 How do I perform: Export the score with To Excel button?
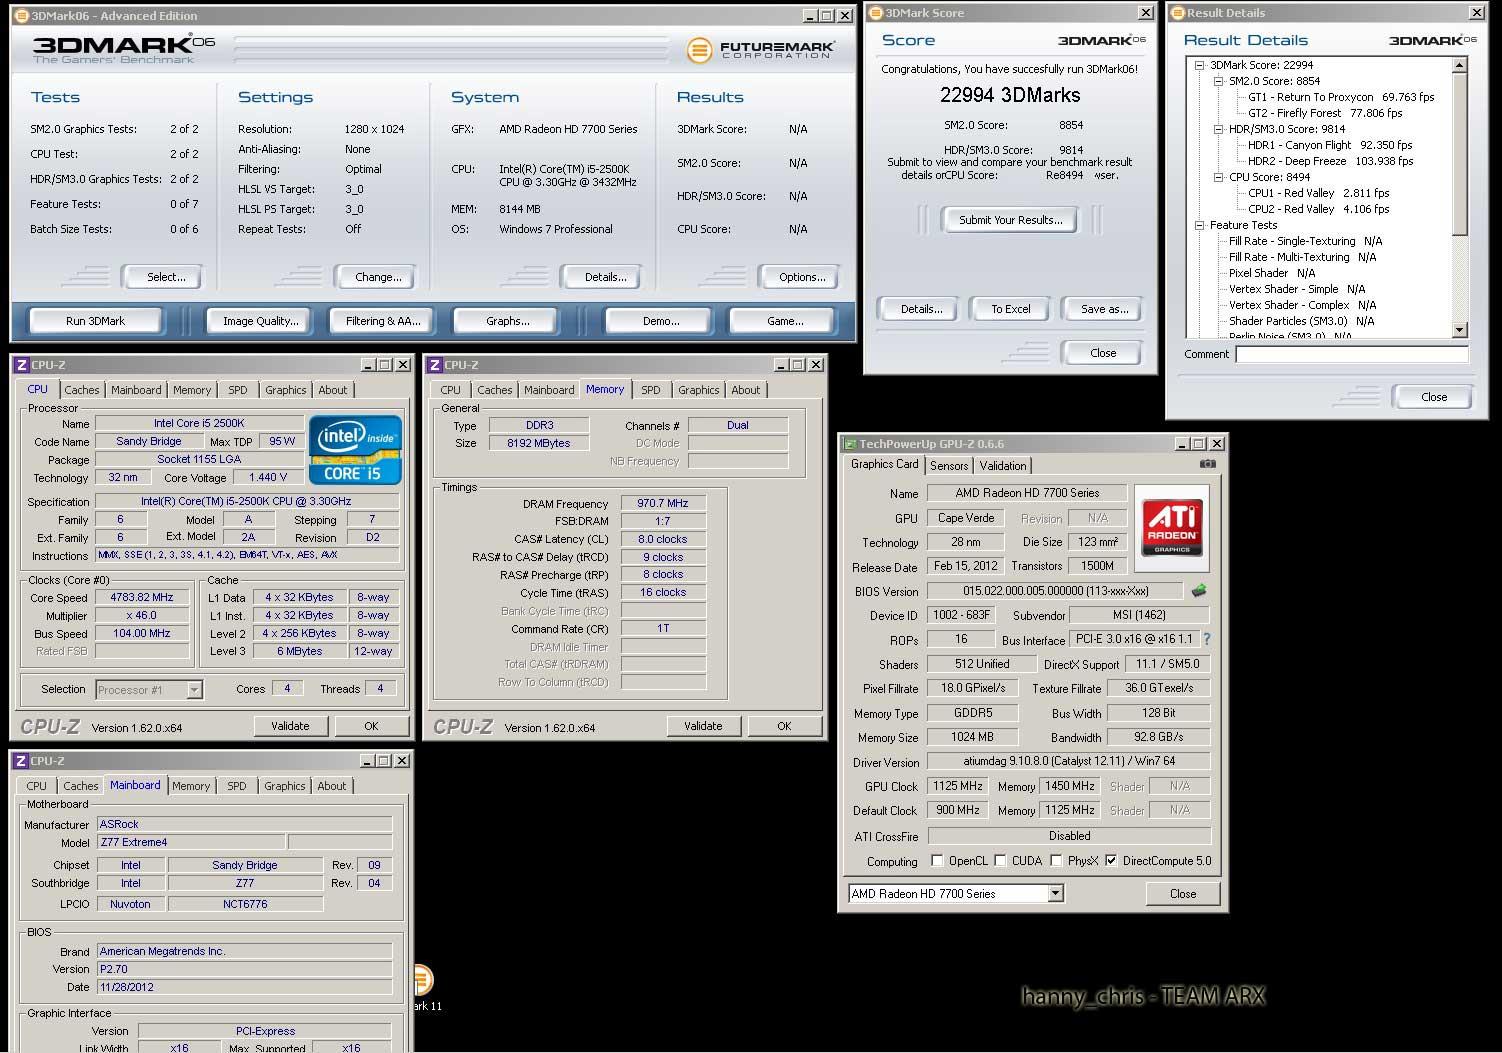[1011, 309]
